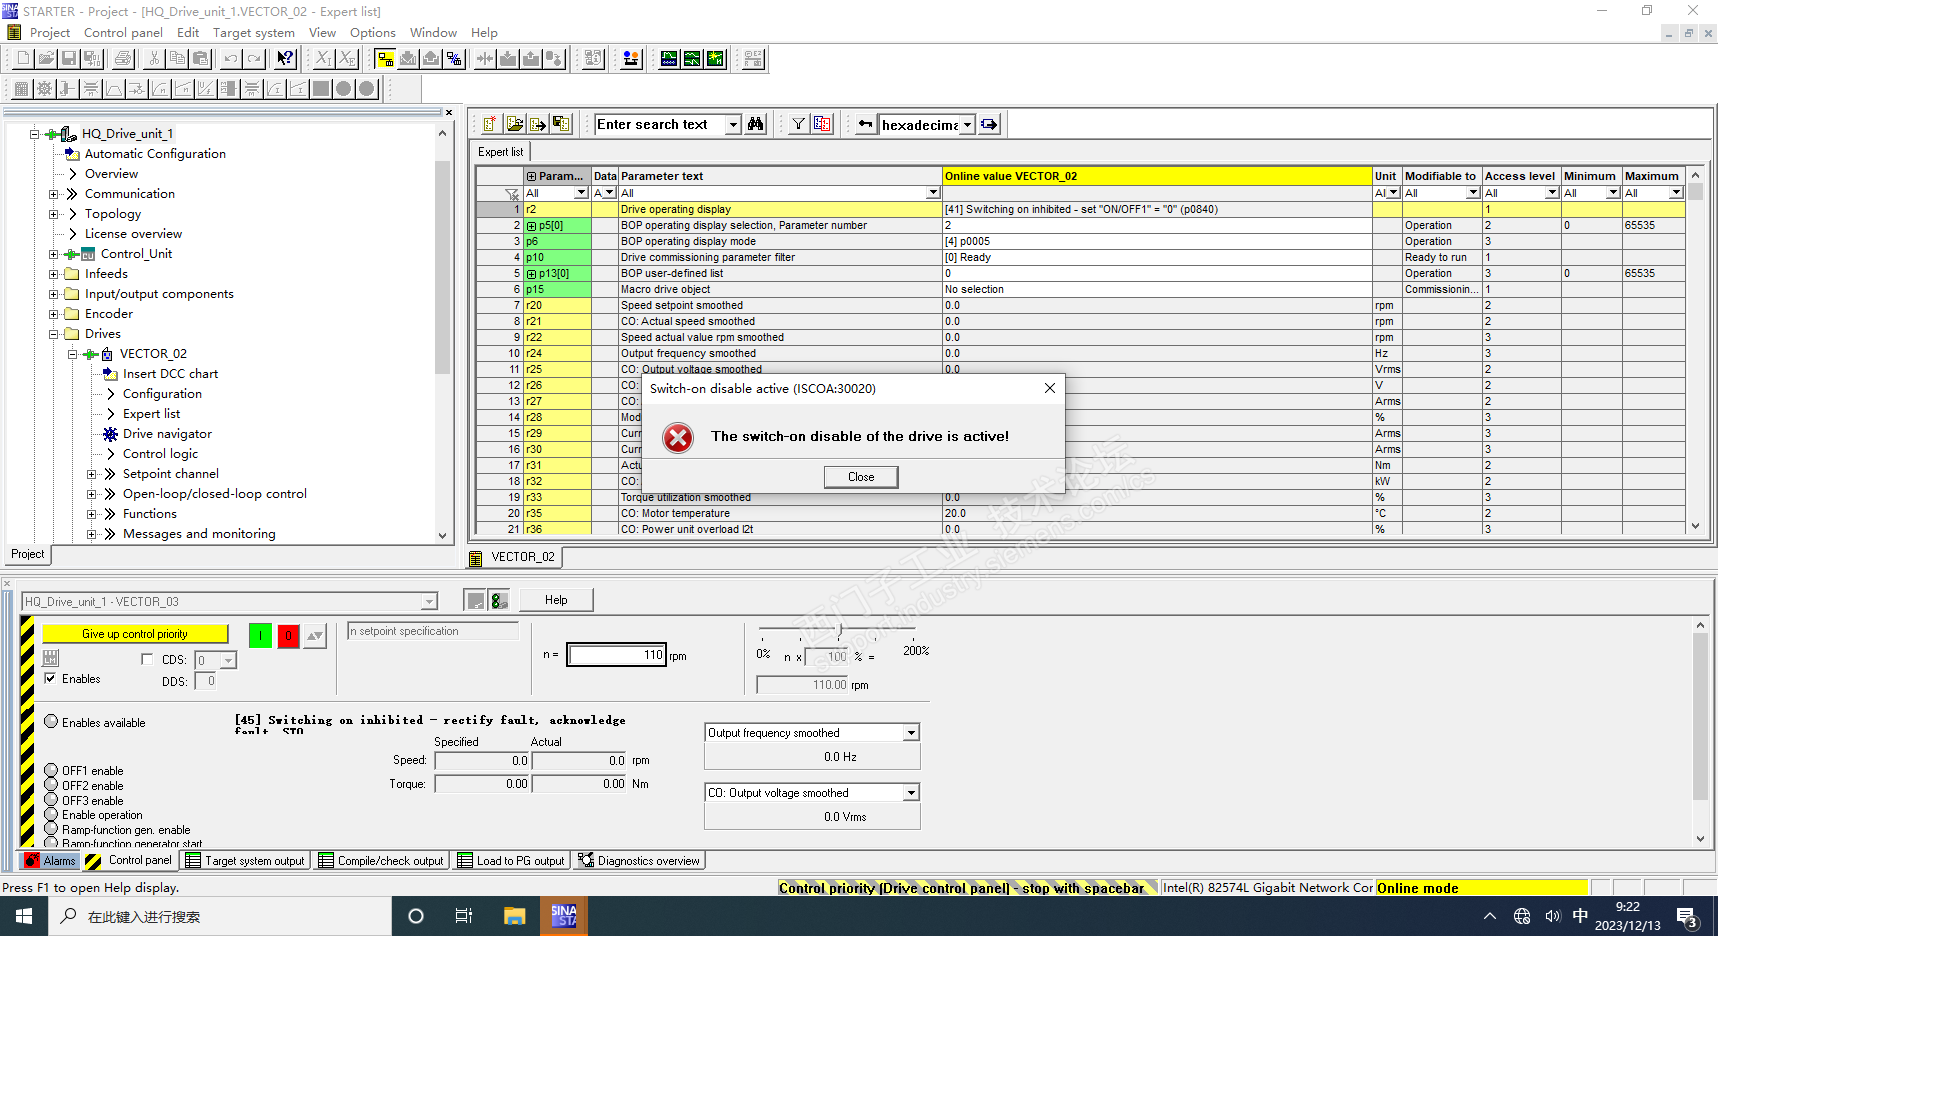Expand the Setpoint channel tree node
1948x1108 pixels.
pos(91,474)
